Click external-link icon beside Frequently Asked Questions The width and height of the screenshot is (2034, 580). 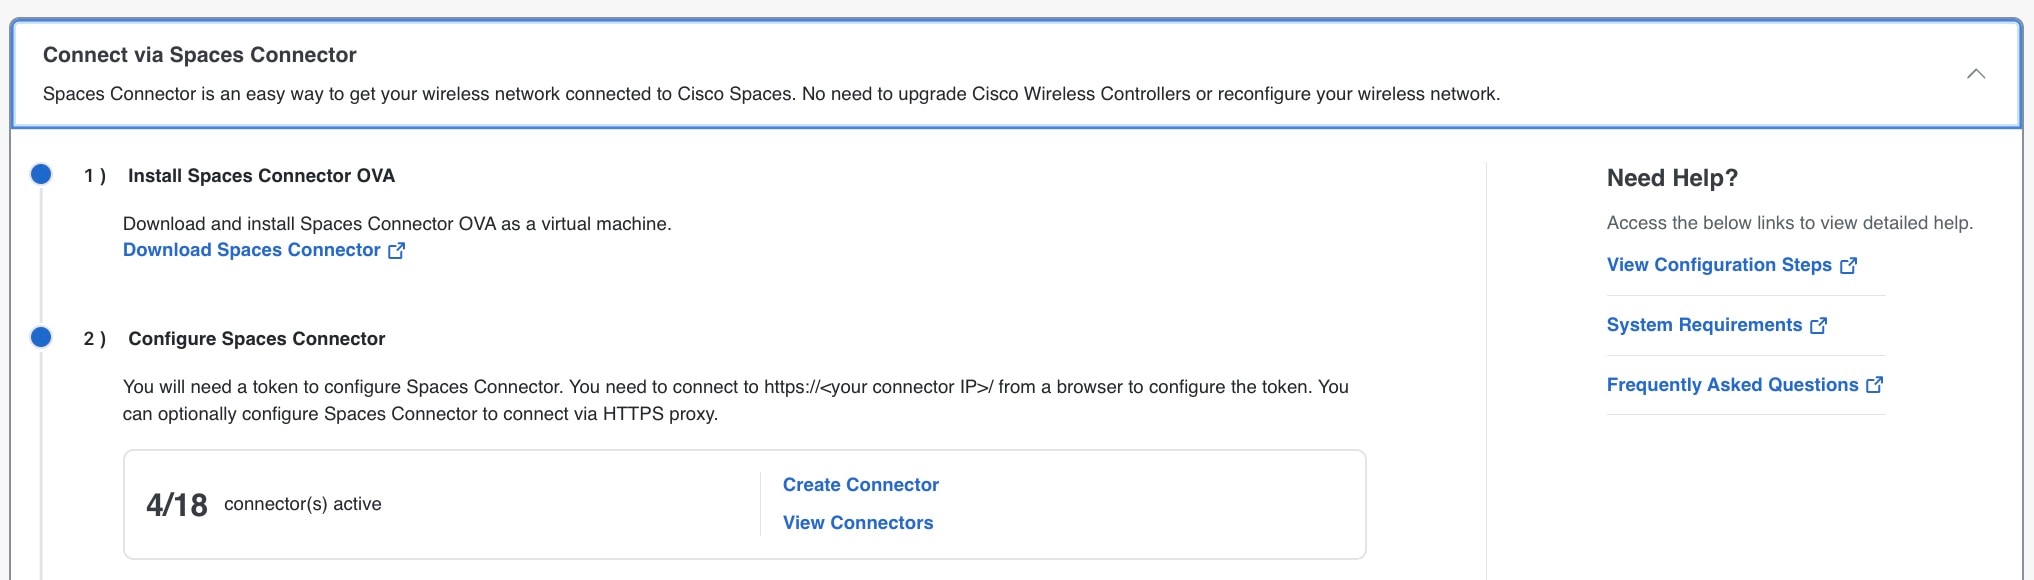[1875, 385]
